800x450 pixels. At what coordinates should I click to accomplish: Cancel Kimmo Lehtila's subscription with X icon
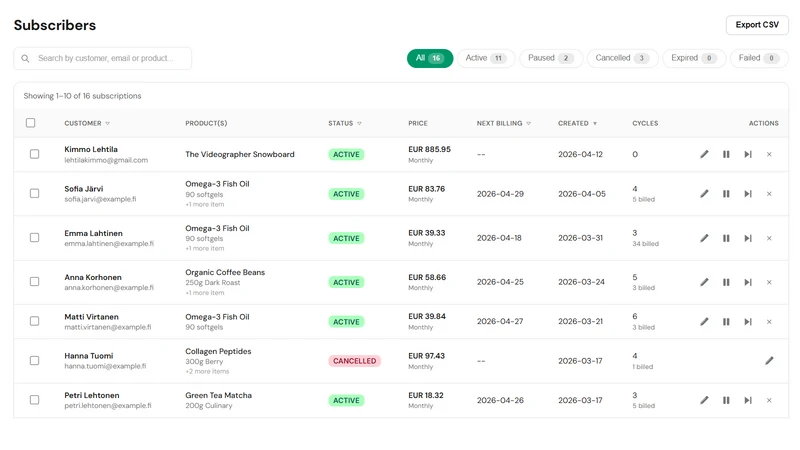point(769,154)
